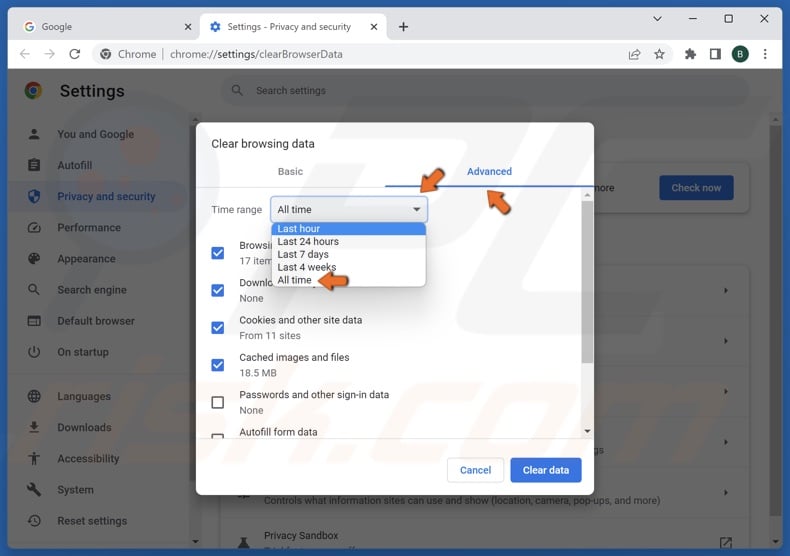Click the Appearance palette icon
Viewport: 790px width, 556px height.
34,258
